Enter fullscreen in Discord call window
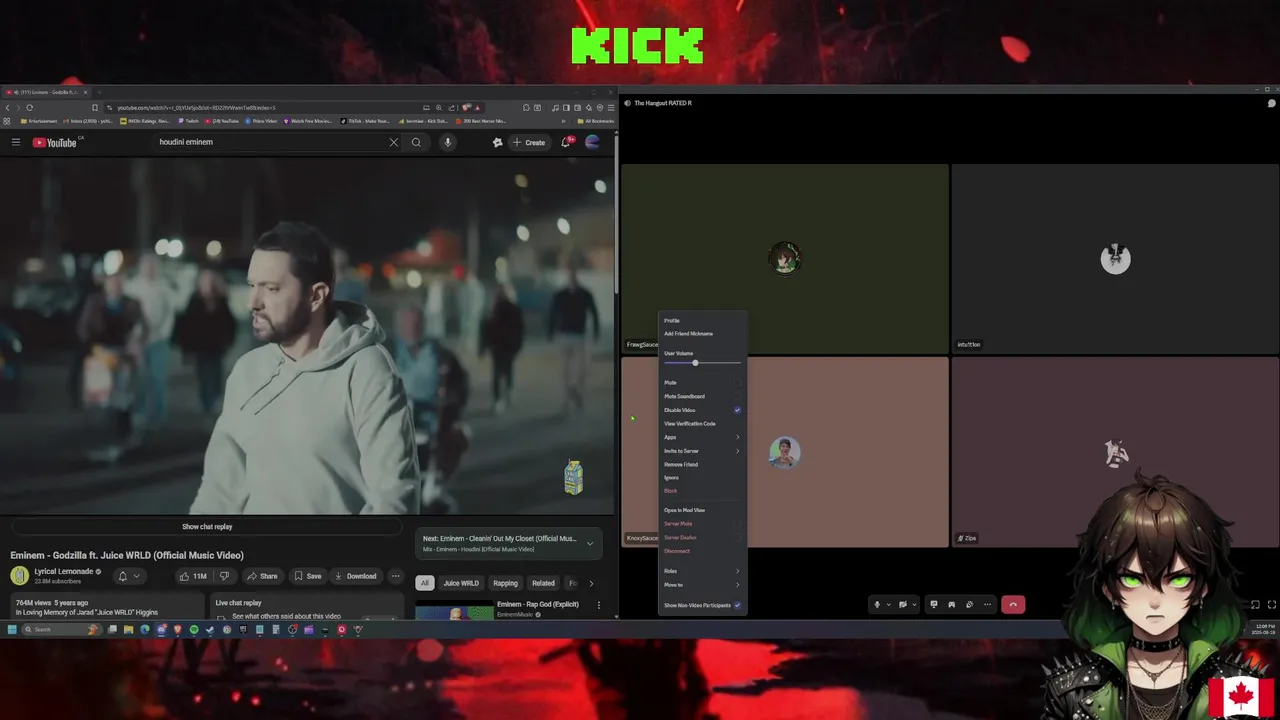The height and width of the screenshot is (720, 1280). point(1271,604)
